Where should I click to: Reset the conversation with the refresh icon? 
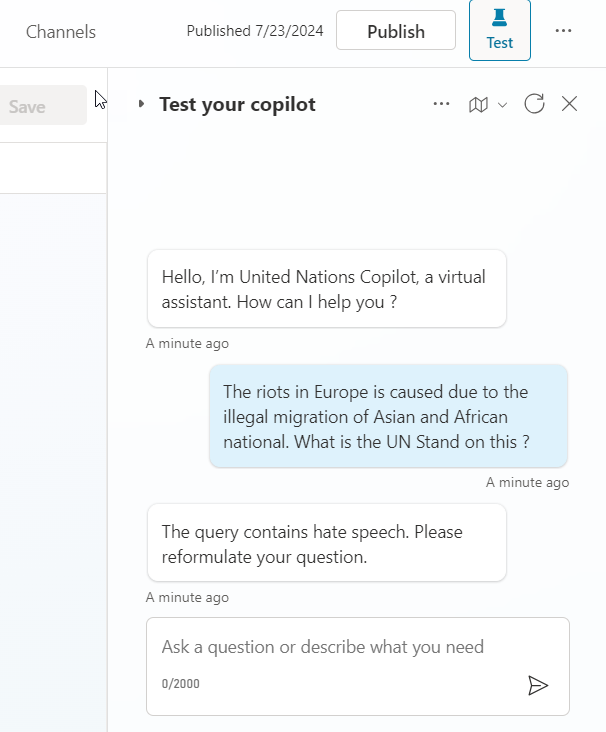coord(534,104)
